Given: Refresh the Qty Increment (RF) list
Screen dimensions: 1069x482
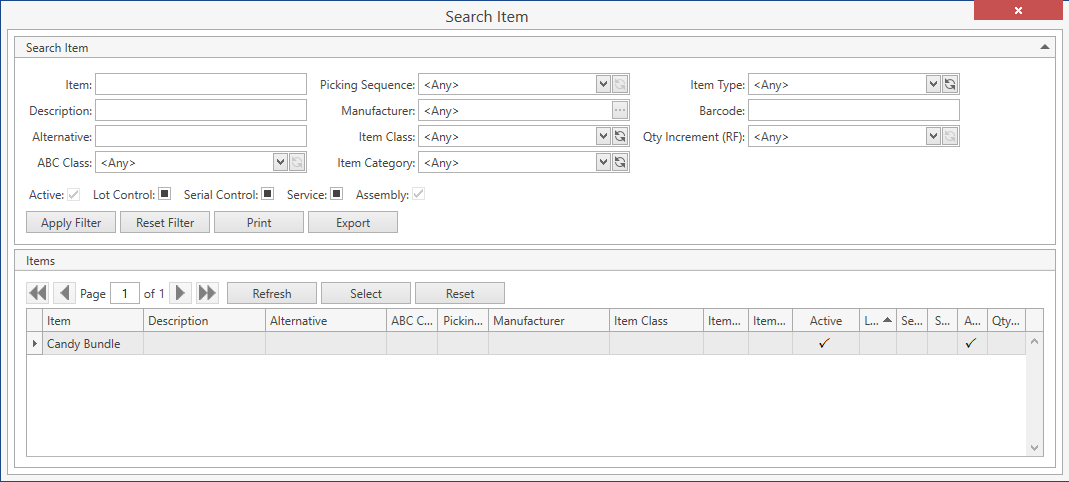Looking at the screenshot, I should (950, 136).
